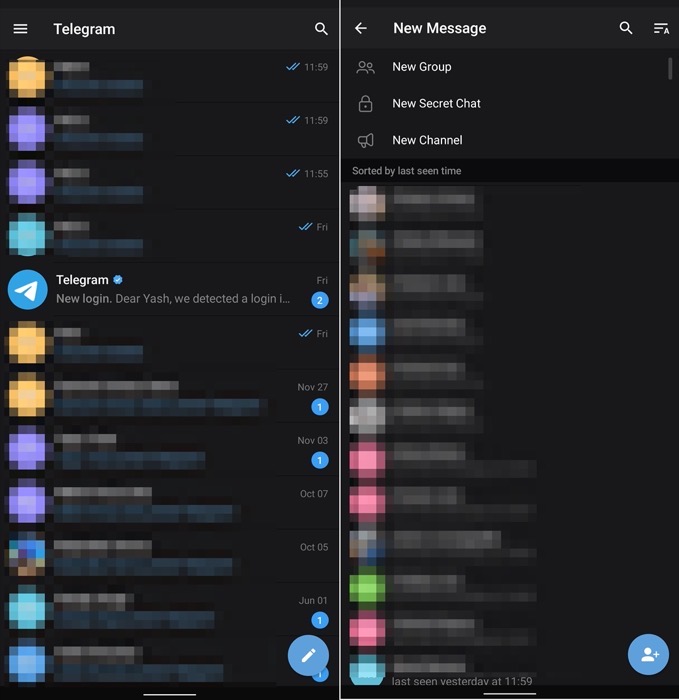Click the New Channel megaphone icon
This screenshot has height=700, width=679.
365,141
